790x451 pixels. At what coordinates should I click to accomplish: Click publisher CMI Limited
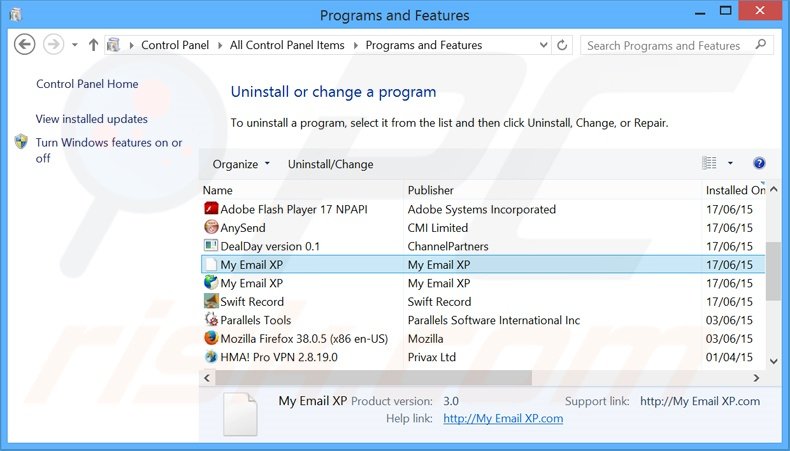click(438, 228)
